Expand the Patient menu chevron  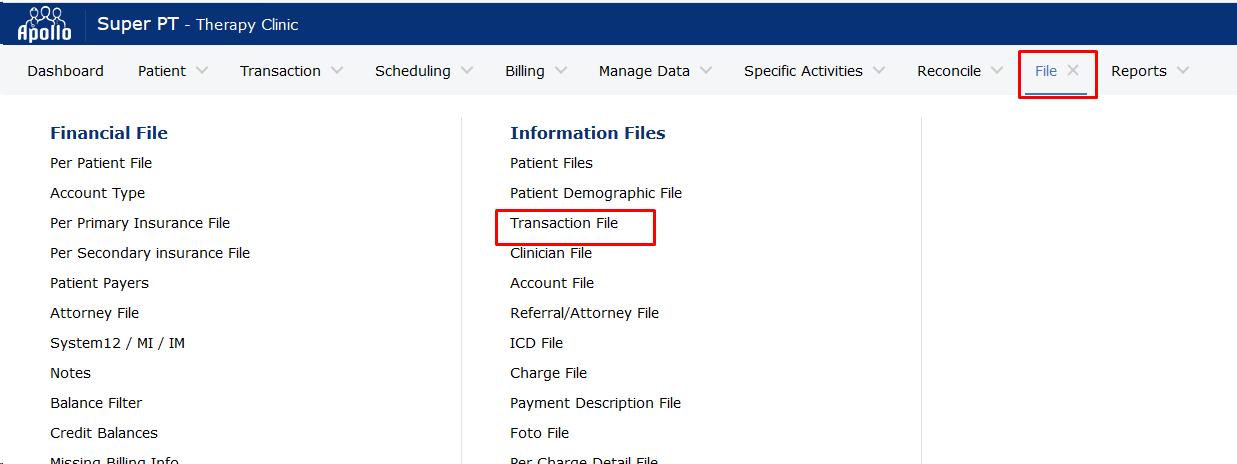202,71
